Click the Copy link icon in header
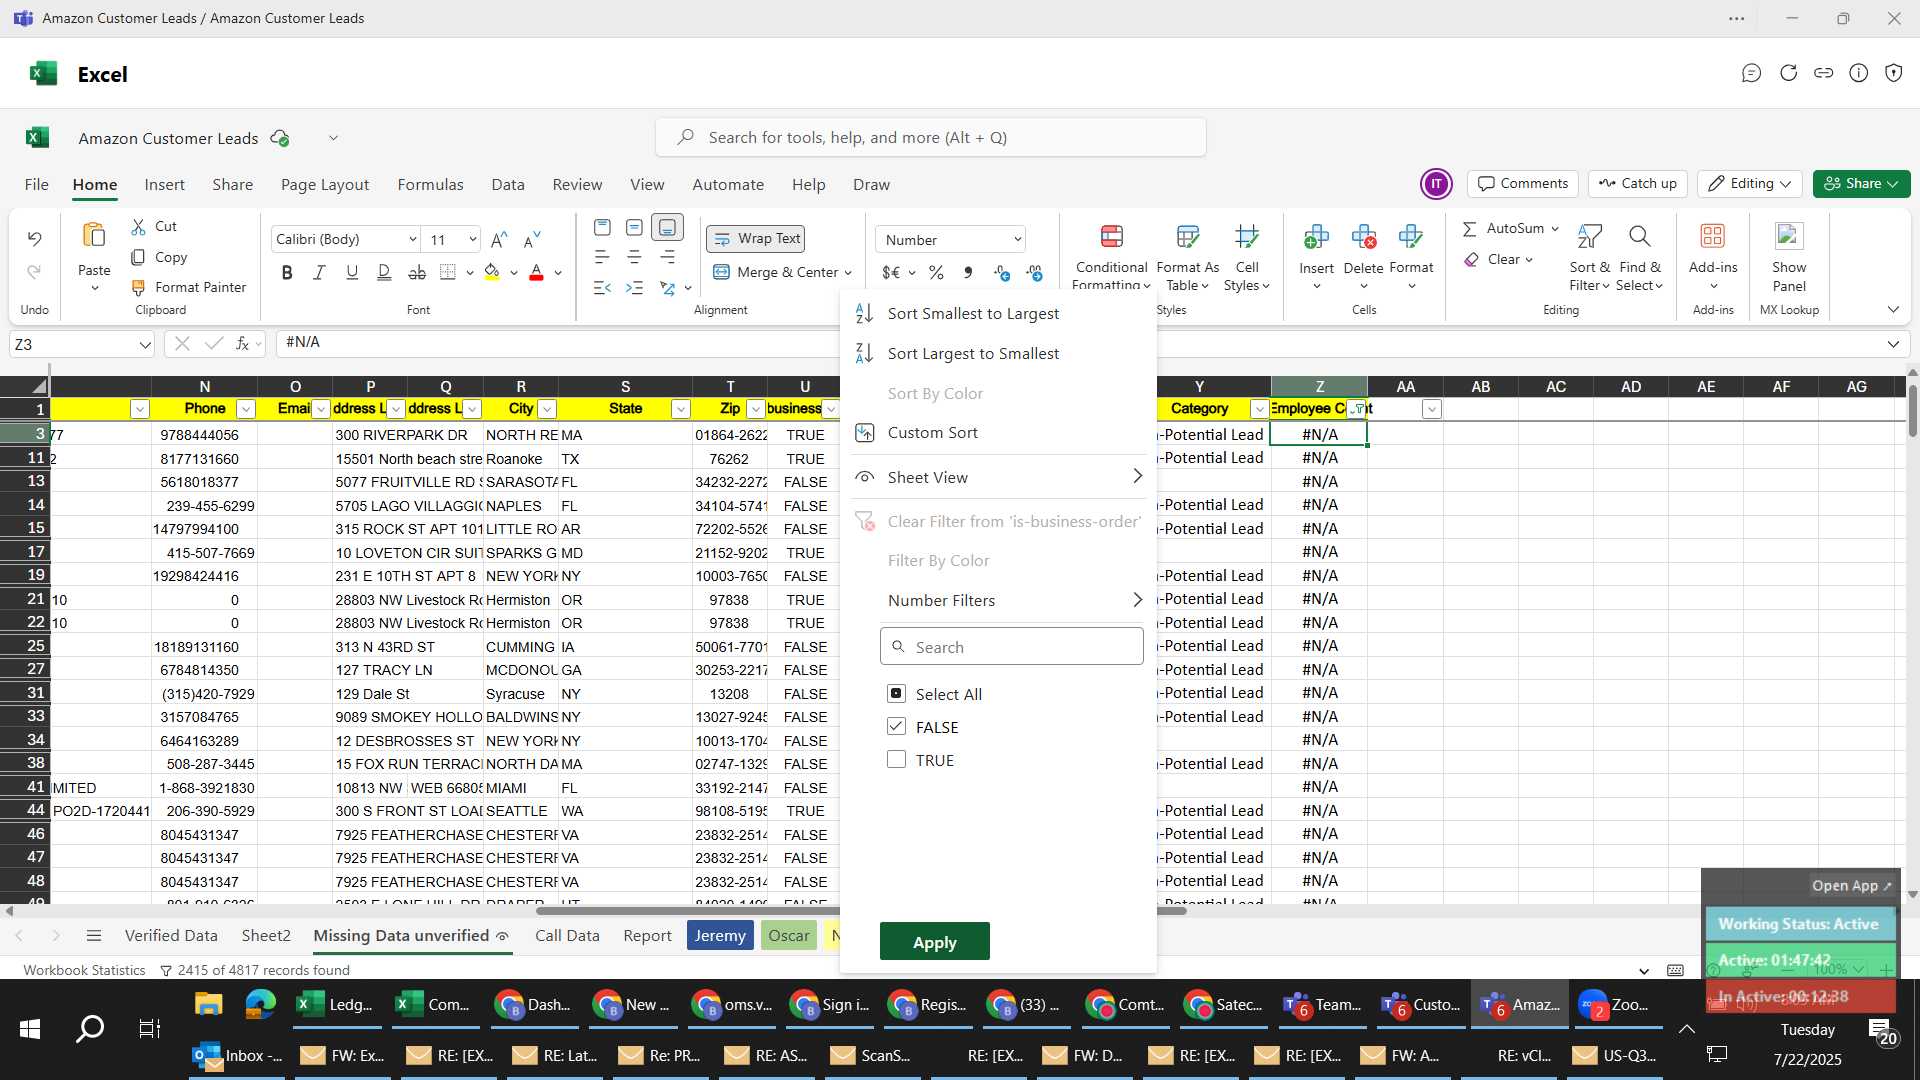This screenshot has height=1080, width=1920. click(1824, 73)
